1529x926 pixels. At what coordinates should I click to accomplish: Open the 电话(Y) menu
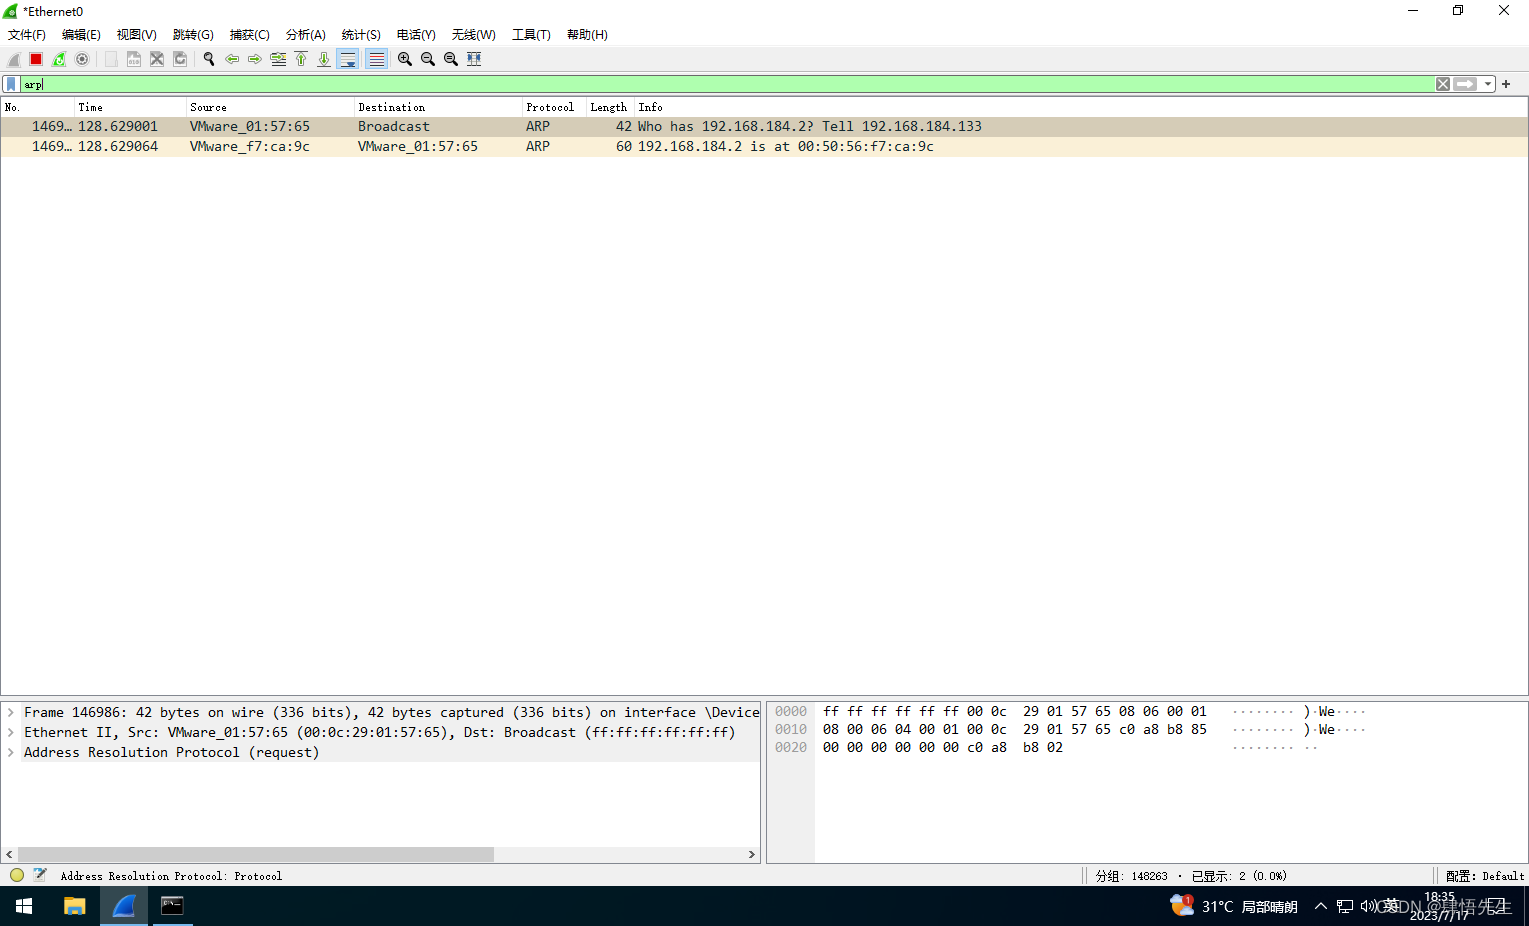[416, 34]
